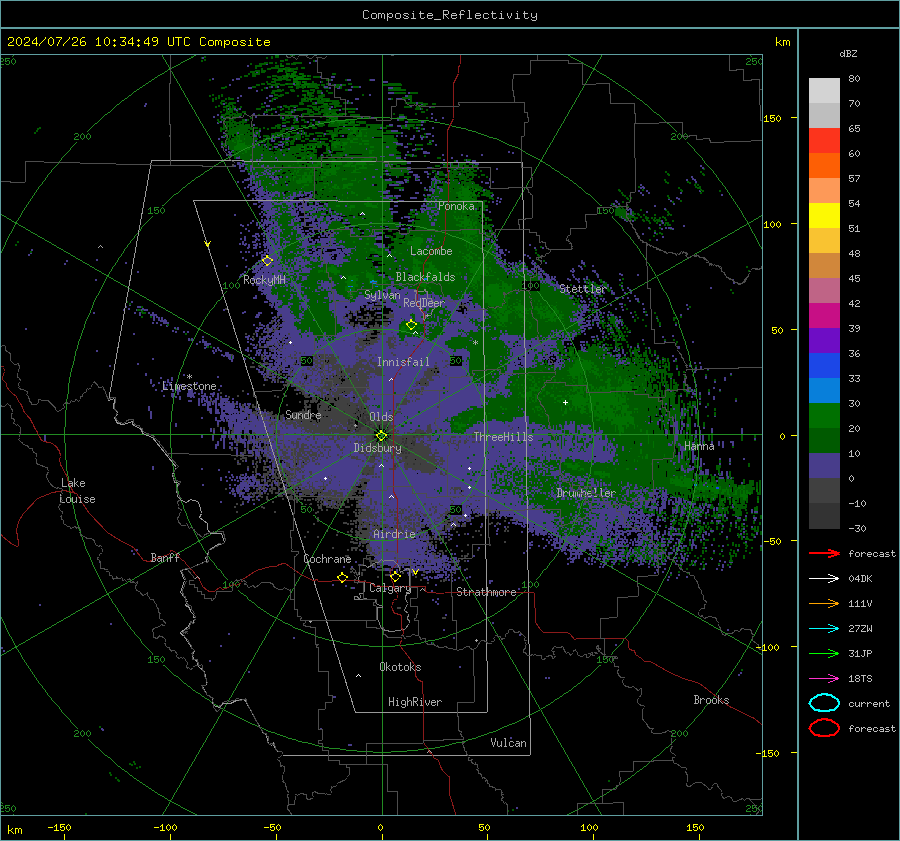Click the radar site diamond above Didsbury
Viewport: 900px width, 841px height.
point(381,436)
